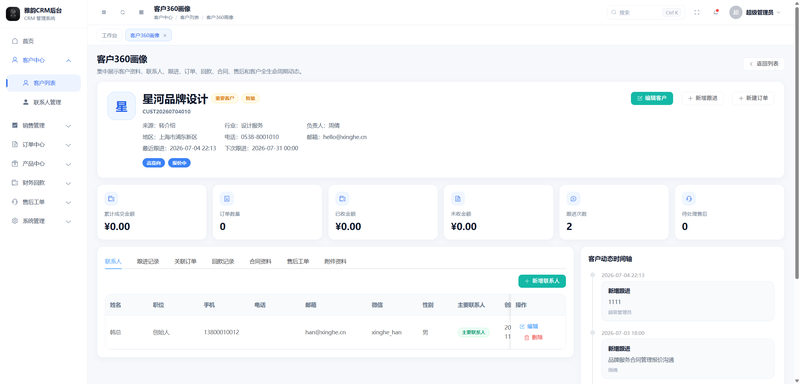The height and width of the screenshot is (384, 800).
Task: Click the user avatar icon
Action: [x=735, y=12]
